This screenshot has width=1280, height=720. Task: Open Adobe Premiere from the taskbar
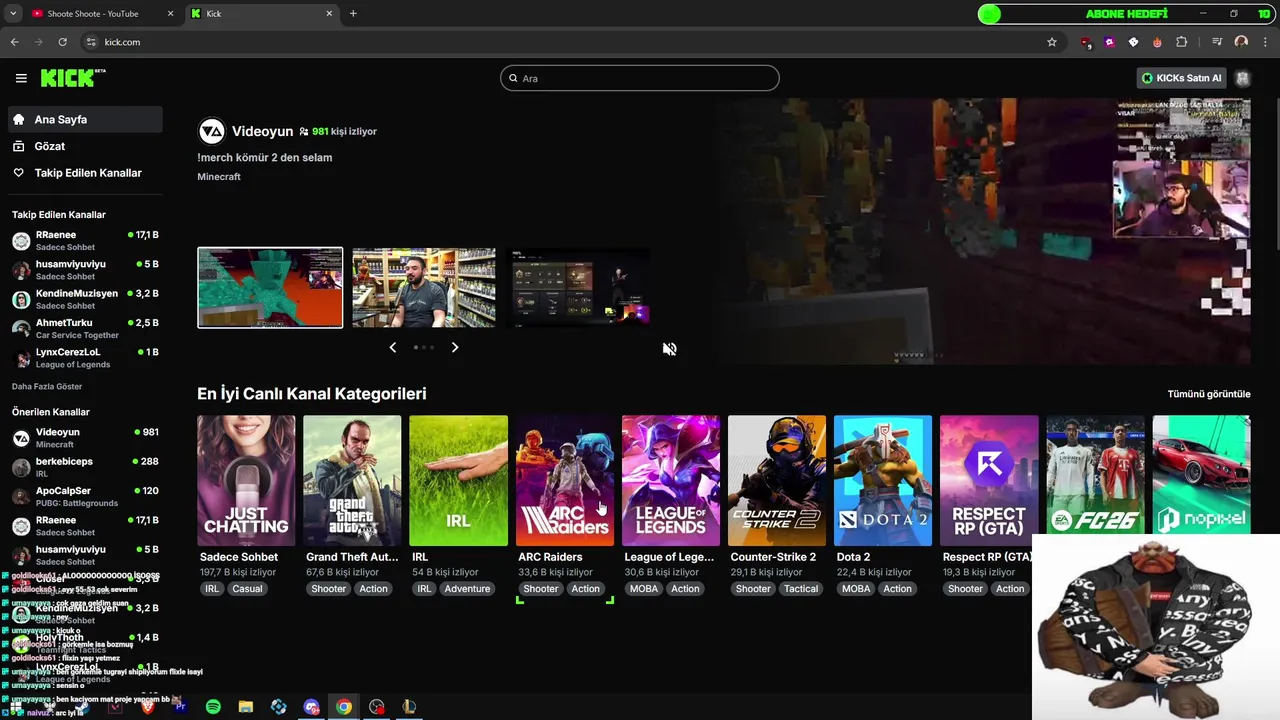coord(181,707)
